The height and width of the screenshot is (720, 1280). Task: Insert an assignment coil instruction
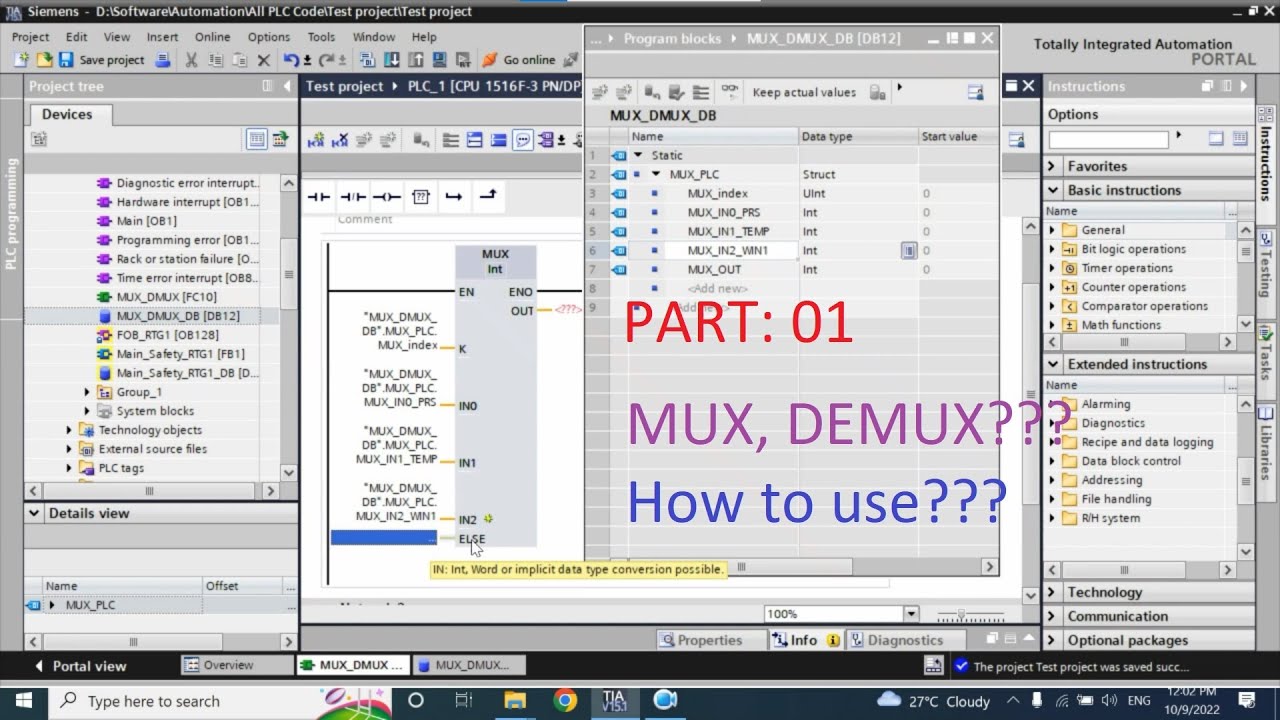[x=387, y=197]
